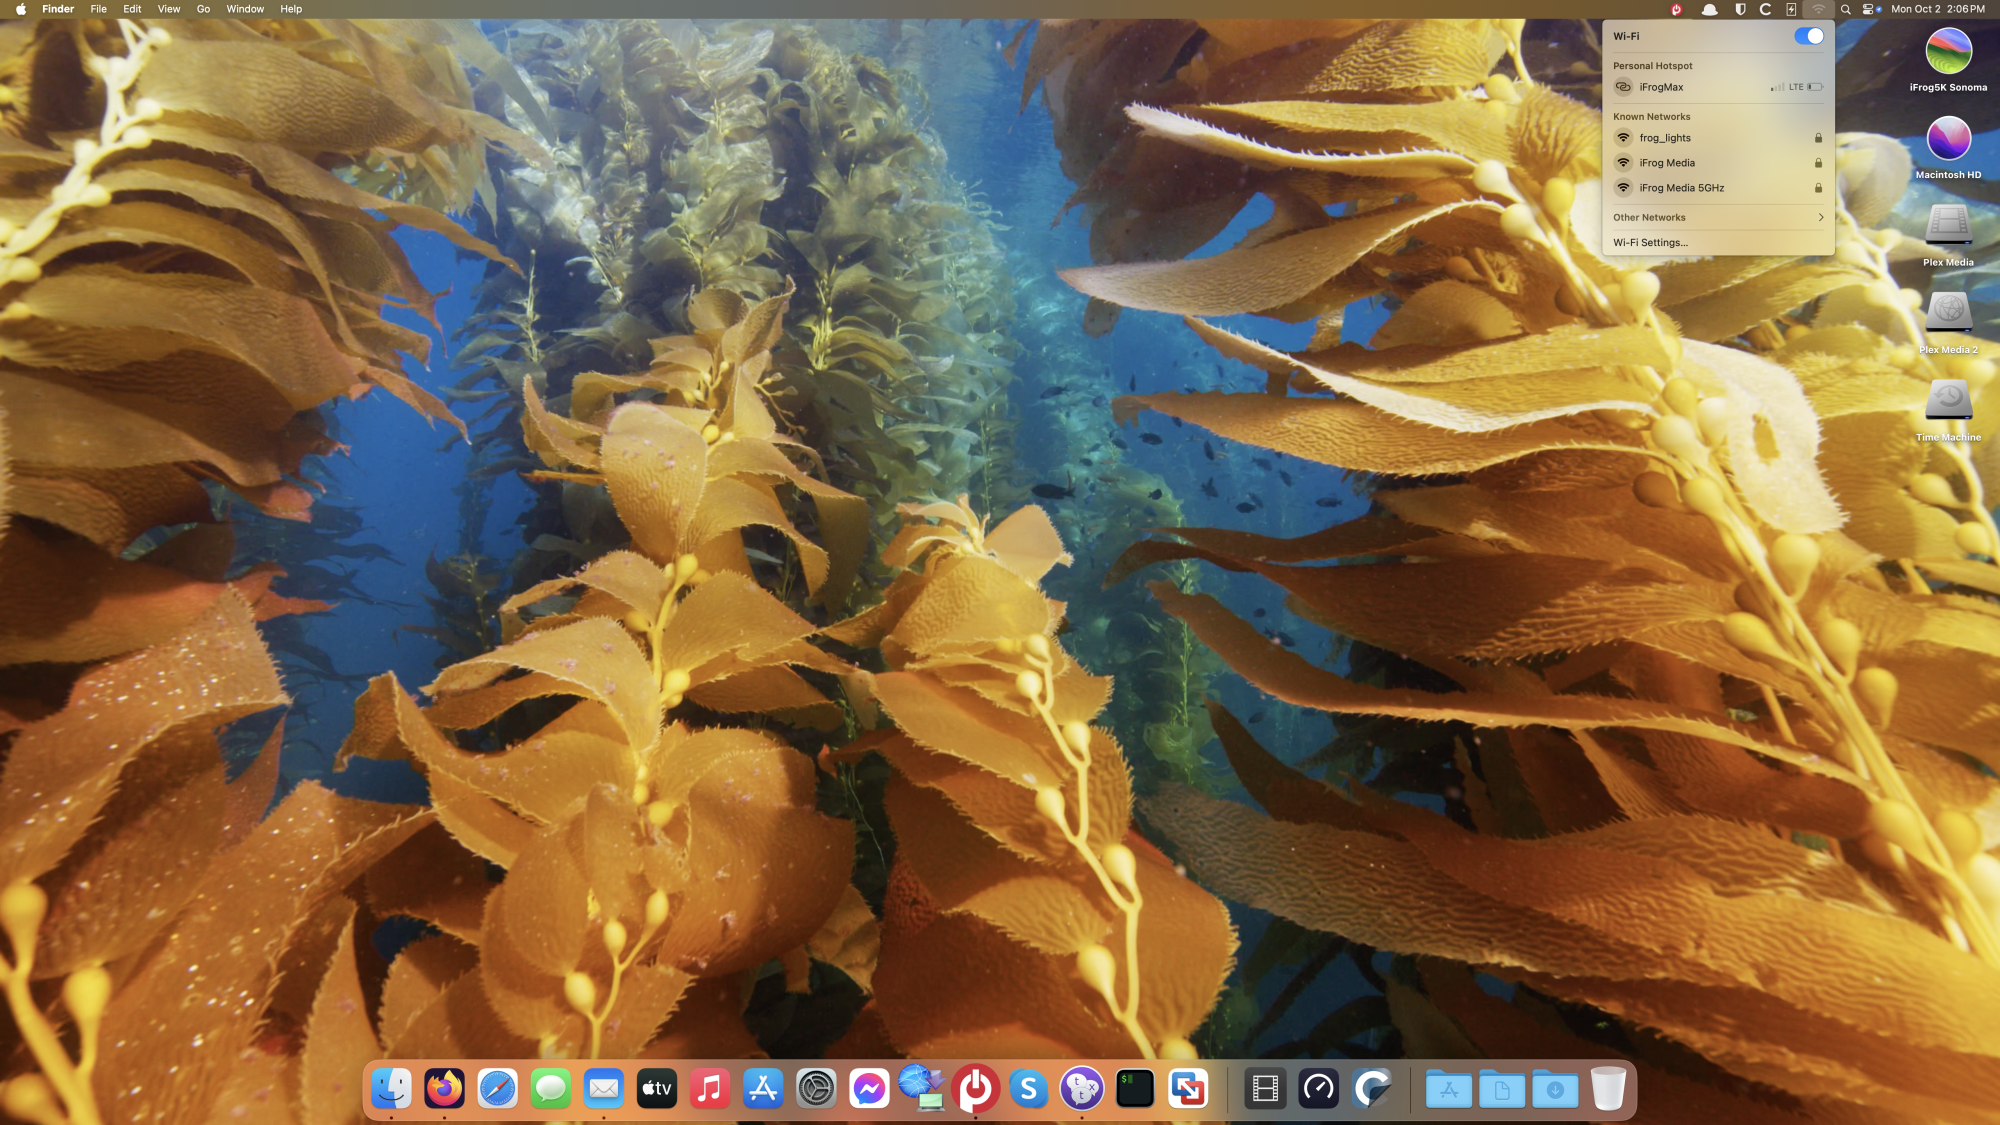Viewport: 2000px width, 1125px height.
Task: Launch Messenger from the Dock
Action: [869, 1088]
